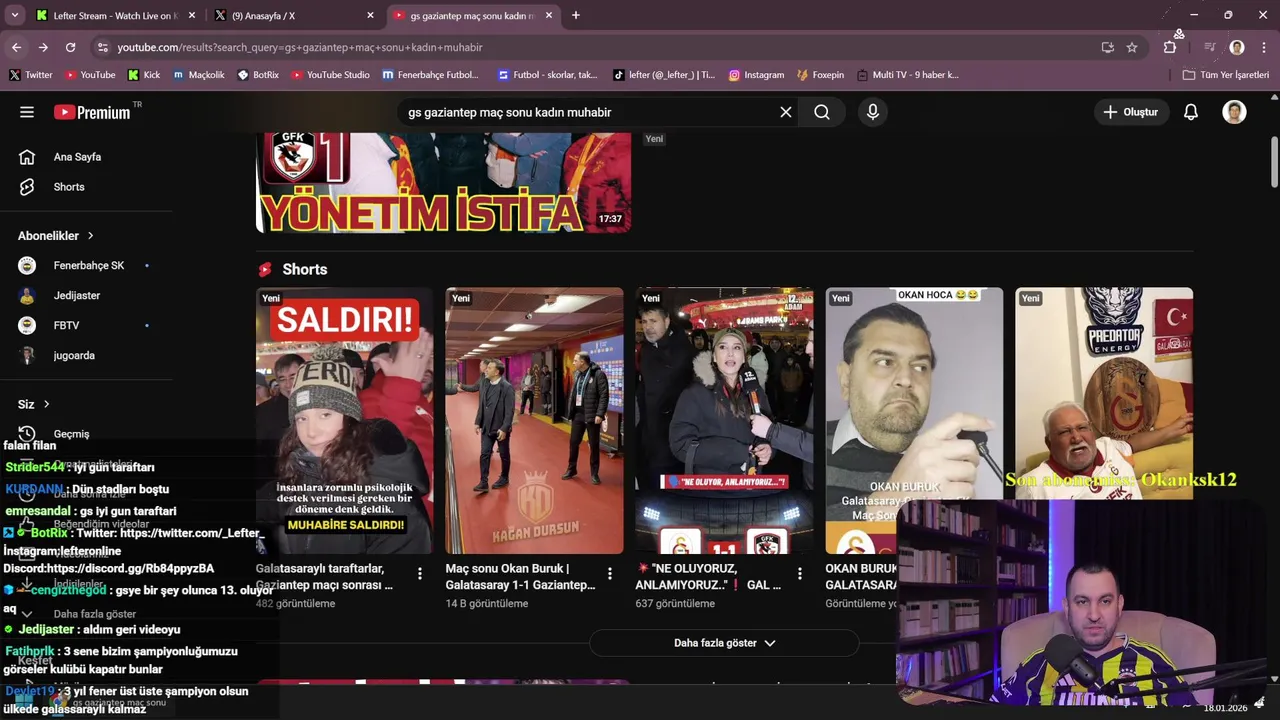Play the NE OLUYORUZ ANLAMIYORUZ short thumbnail

724,421
